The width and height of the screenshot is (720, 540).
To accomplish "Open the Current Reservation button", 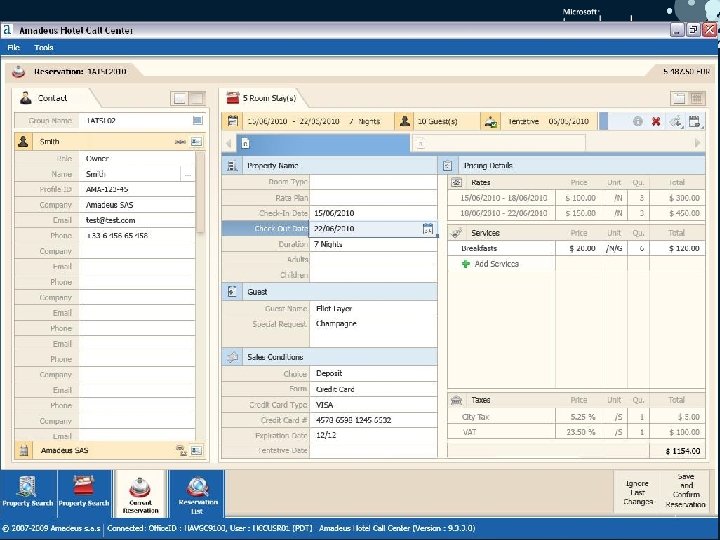I will (x=141, y=494).
